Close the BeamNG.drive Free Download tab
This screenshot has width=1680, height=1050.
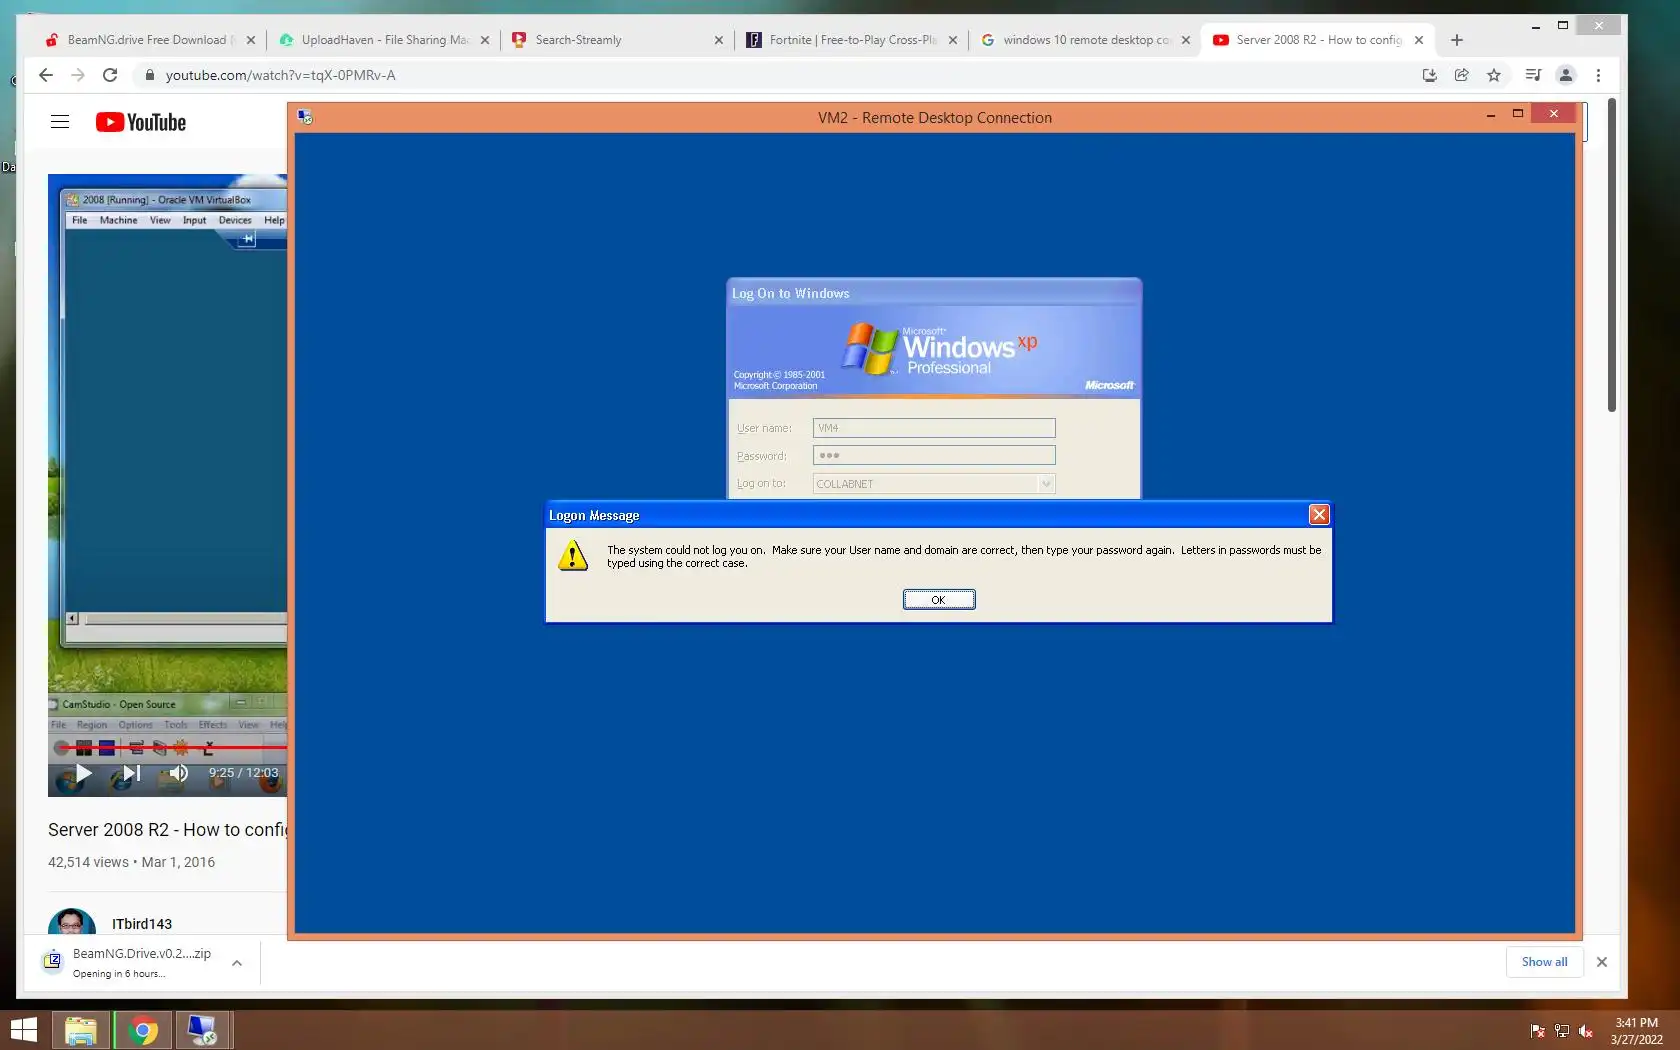[251, 40]
